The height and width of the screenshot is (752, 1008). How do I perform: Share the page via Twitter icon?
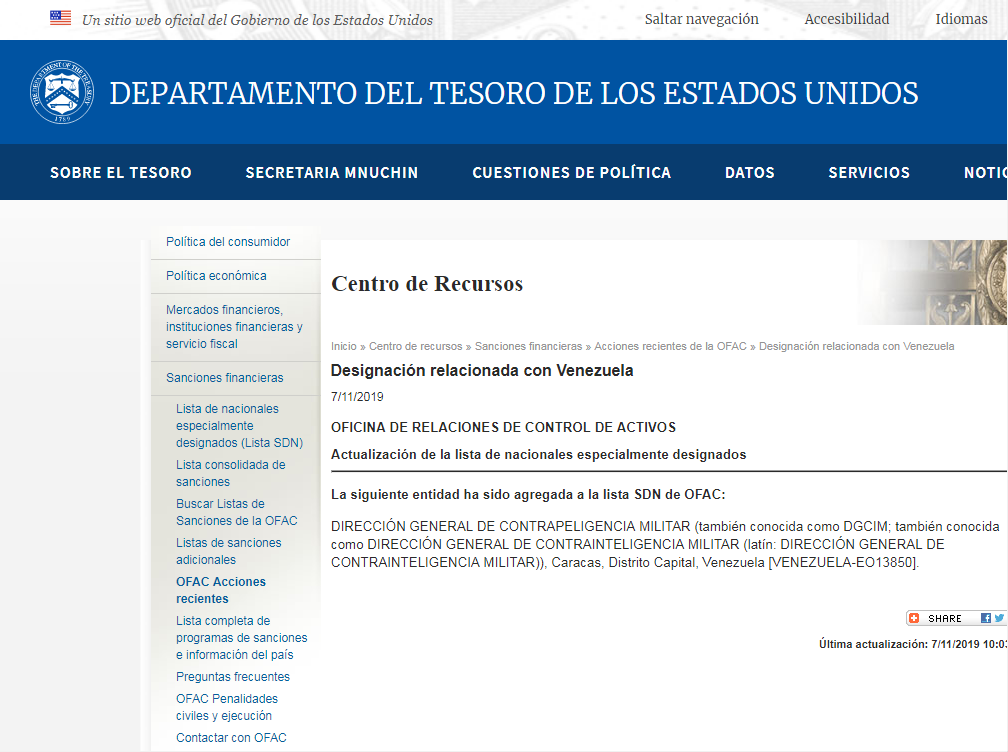[998, 618]
